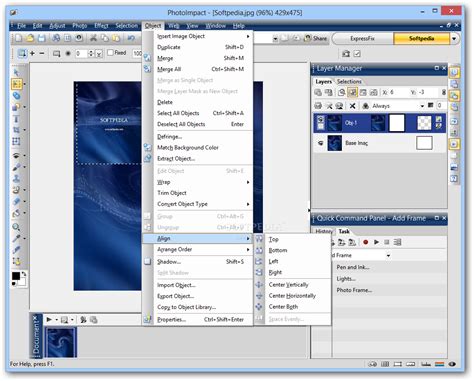Click the plus add-to-selection icon
Image resolution: width=474 pixels, height=381 pixels.
point(32,53)
